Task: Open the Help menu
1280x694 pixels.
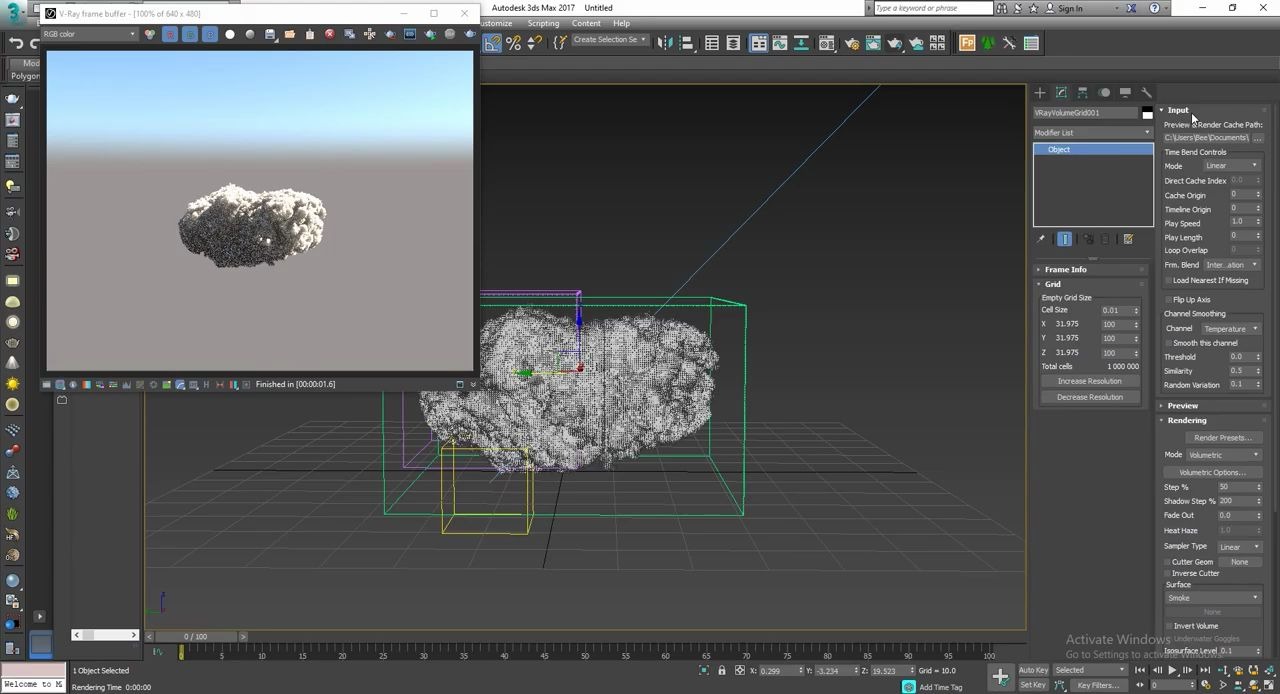Action: (621, 24)
